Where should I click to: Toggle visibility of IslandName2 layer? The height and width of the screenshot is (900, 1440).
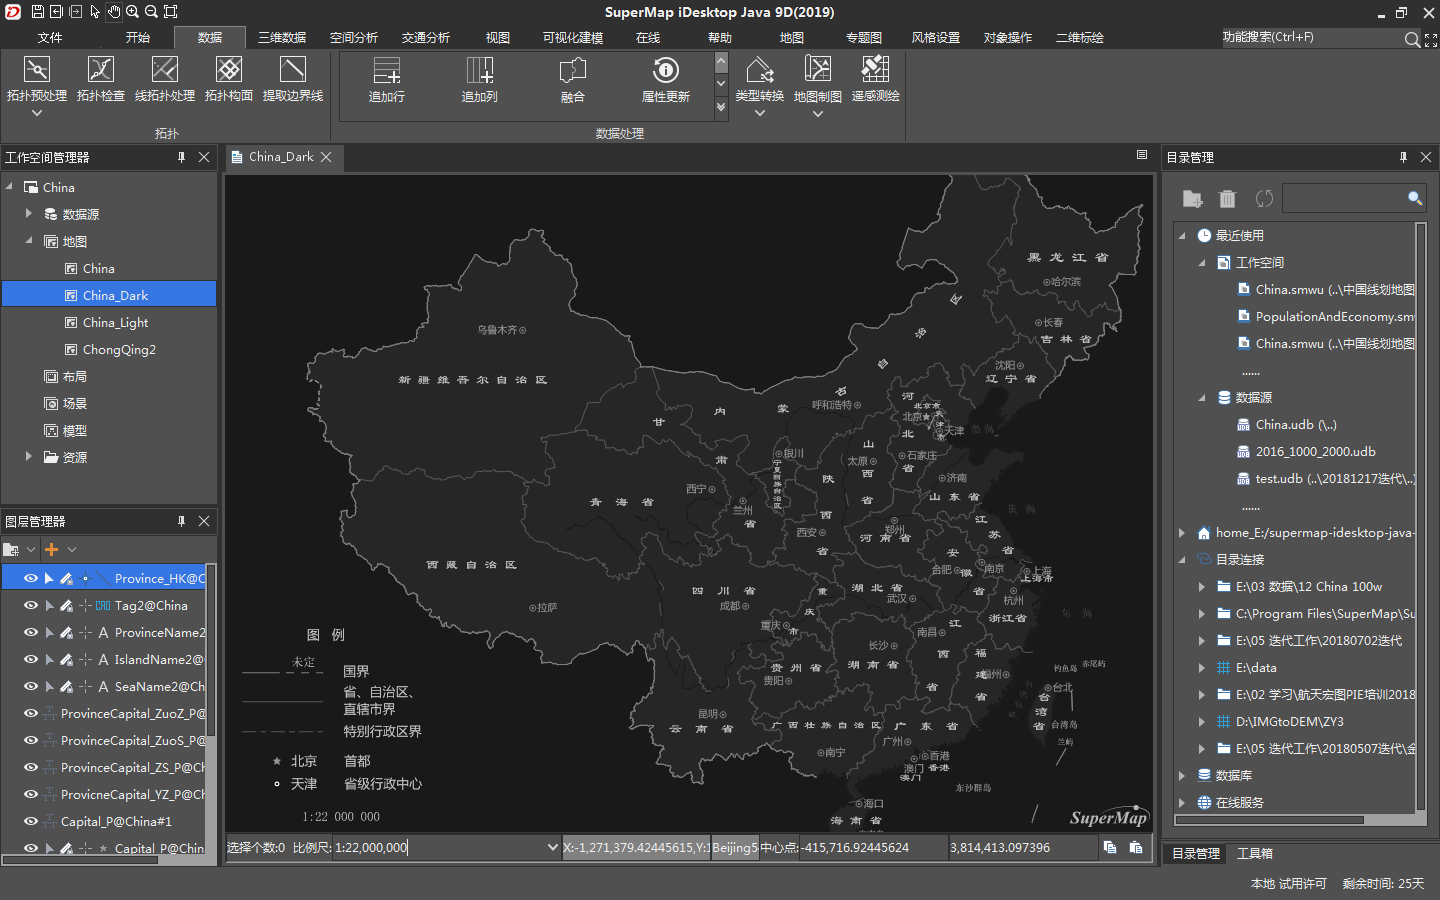pyautogui.click(x=31, y=659)
